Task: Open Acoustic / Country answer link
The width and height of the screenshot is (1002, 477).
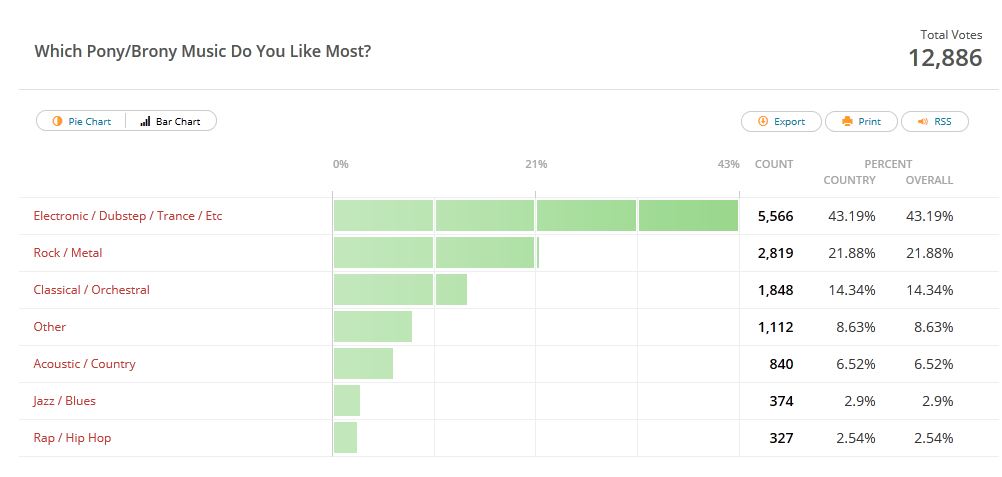Action: tap(84, 364)
